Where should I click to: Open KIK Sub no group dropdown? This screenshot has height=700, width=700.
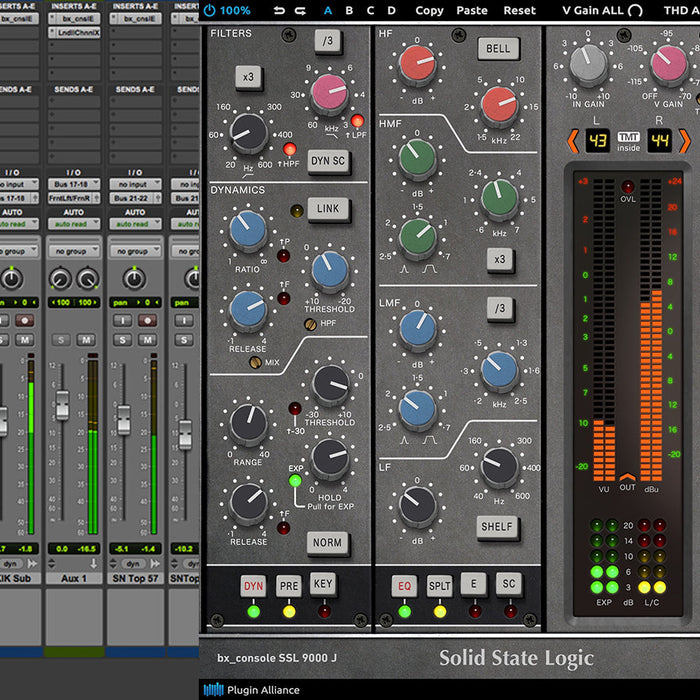19,251
